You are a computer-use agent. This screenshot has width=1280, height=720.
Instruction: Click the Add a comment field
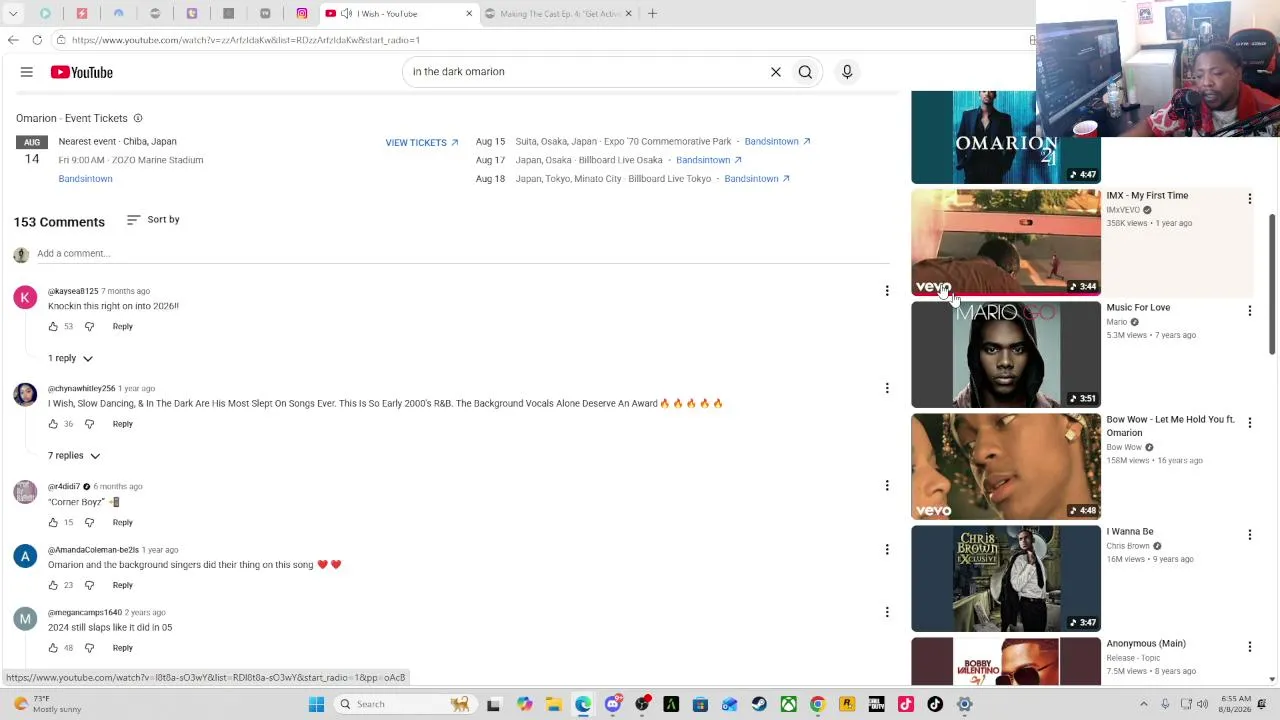[x=462, y=254]
